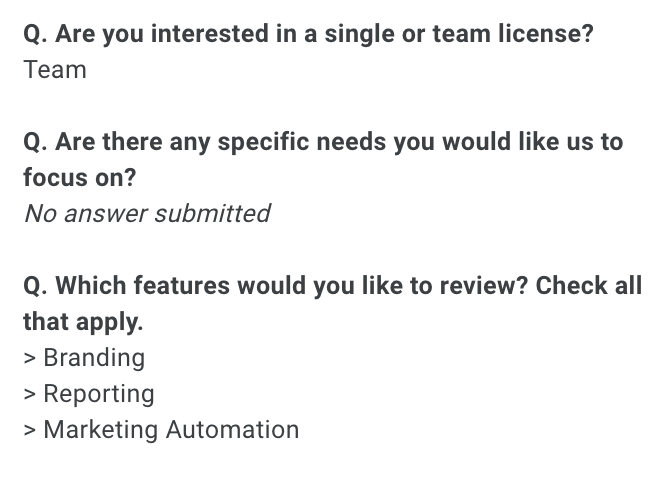Viewport: 668px width, 496px height.
Task: Click the "Check all" phrase
Action: 588,286
